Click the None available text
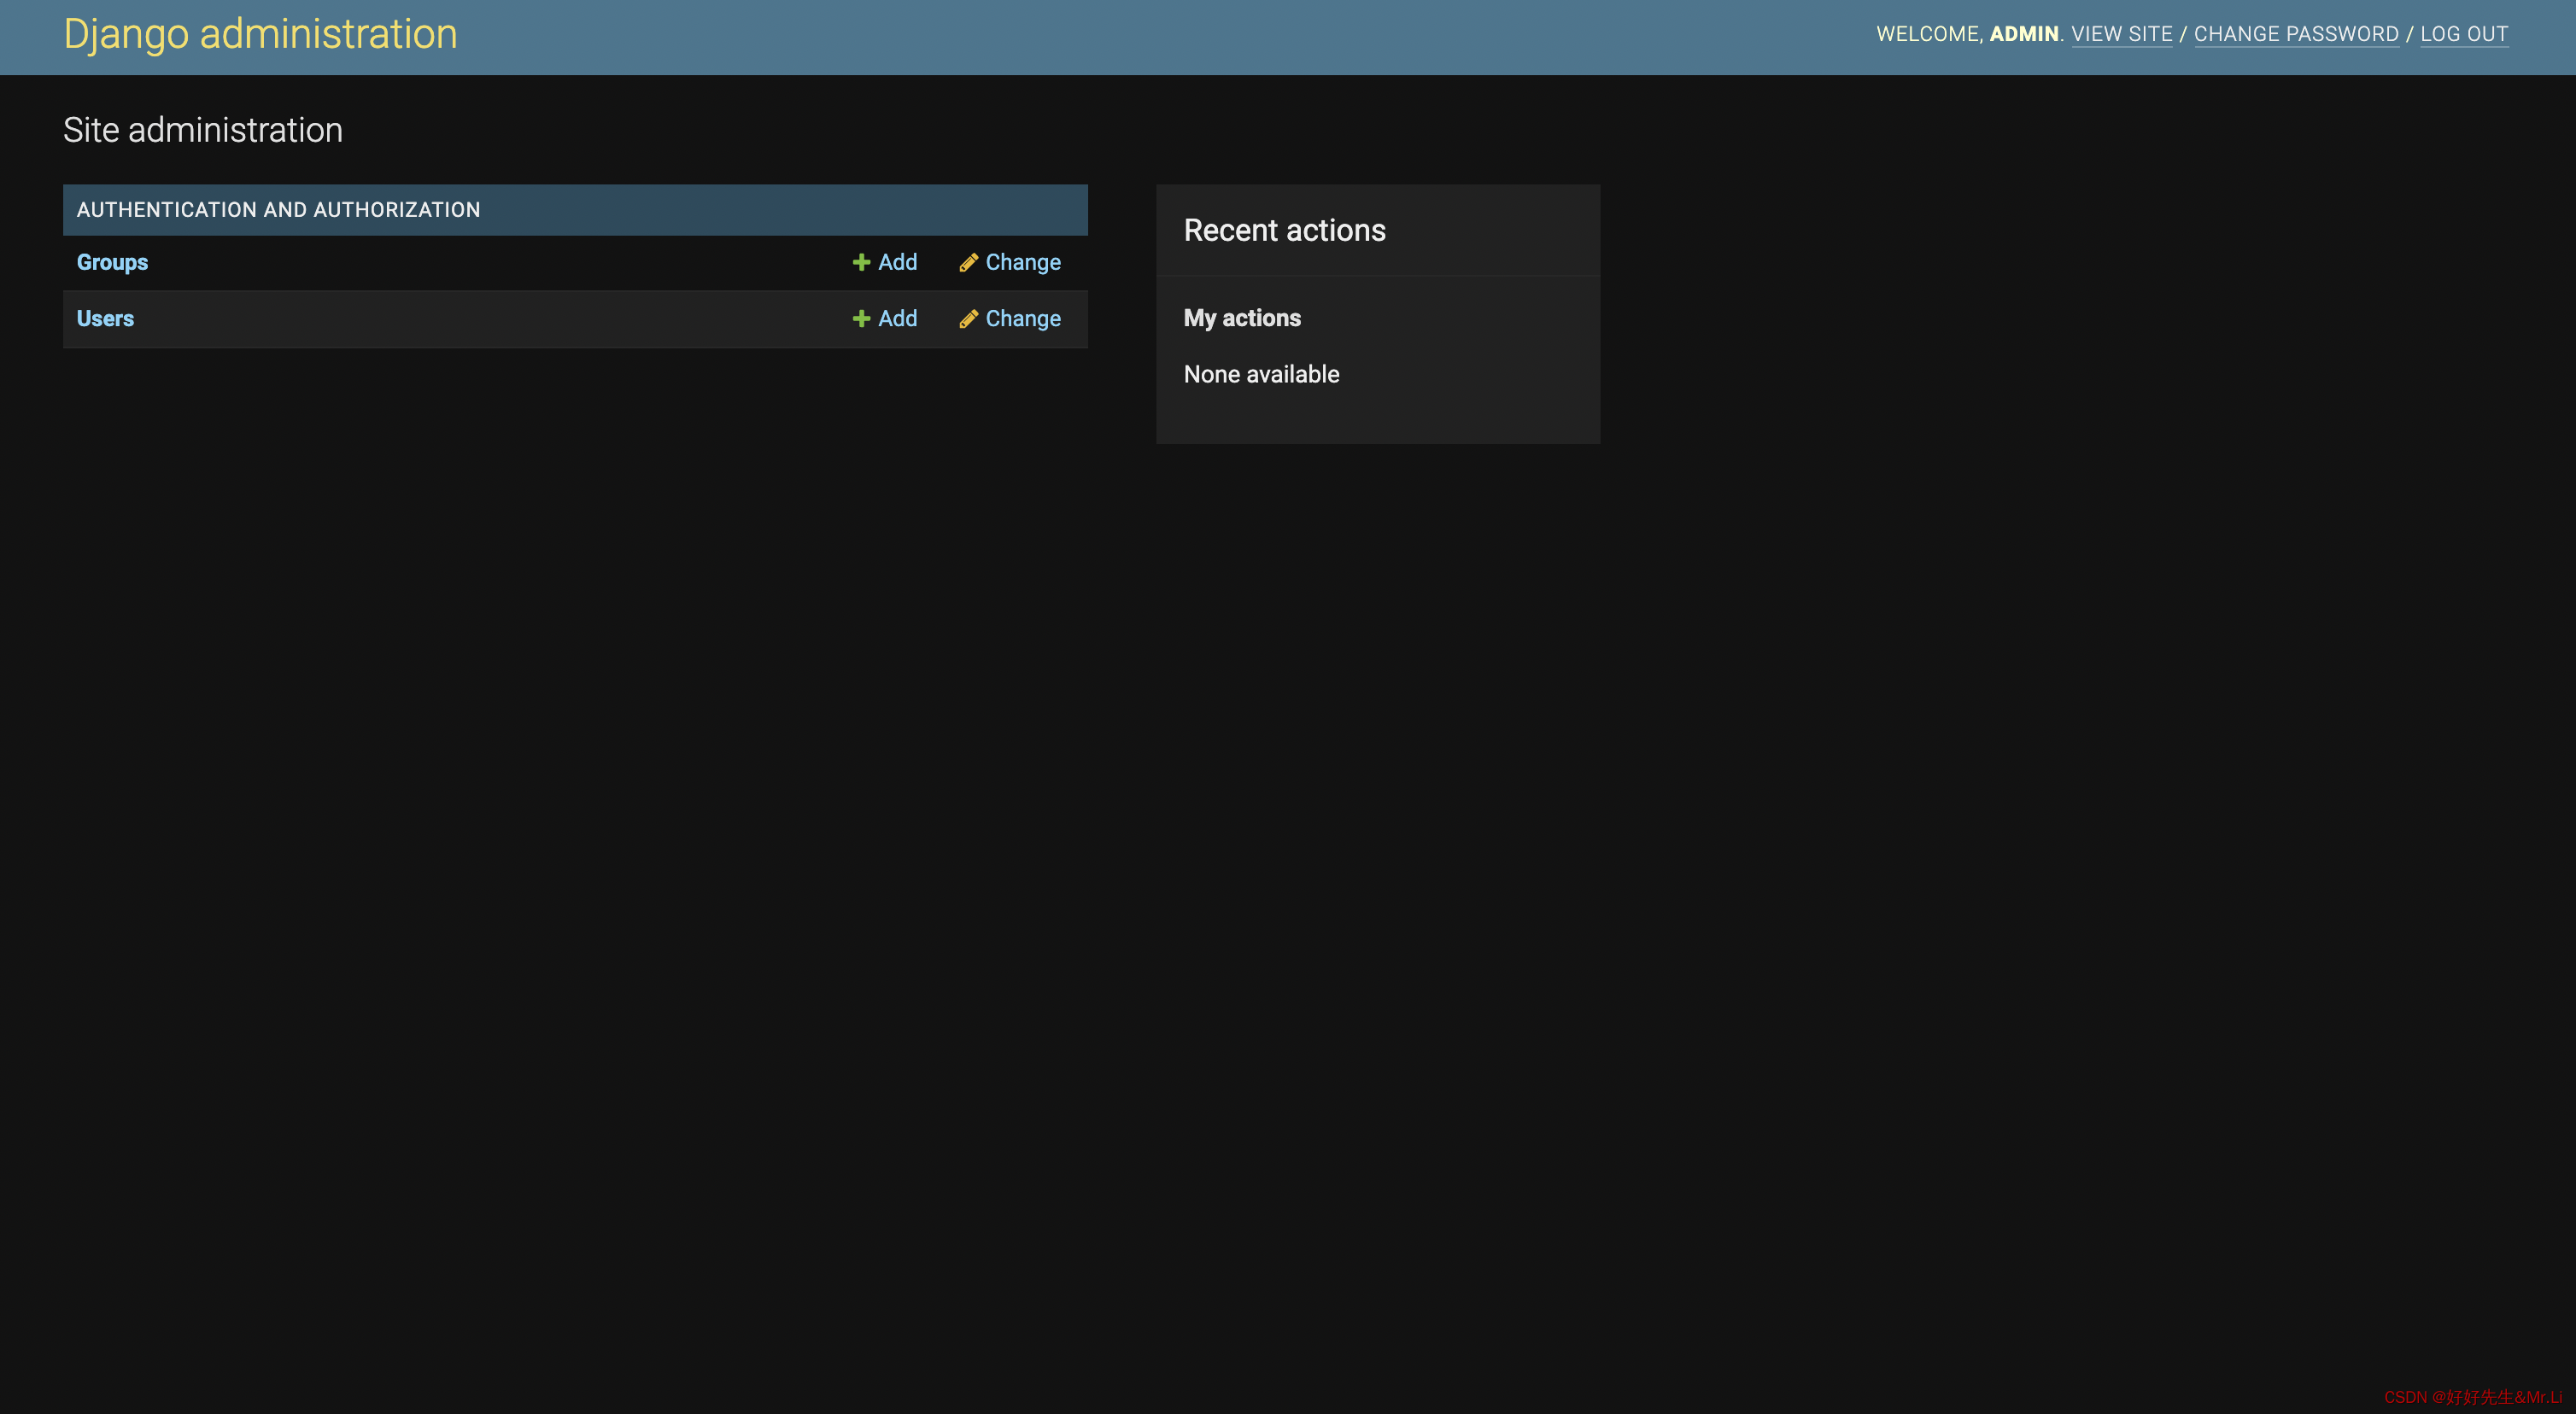The height and width of the screenshot is (1414, 2576). (x=1261, y=374)
